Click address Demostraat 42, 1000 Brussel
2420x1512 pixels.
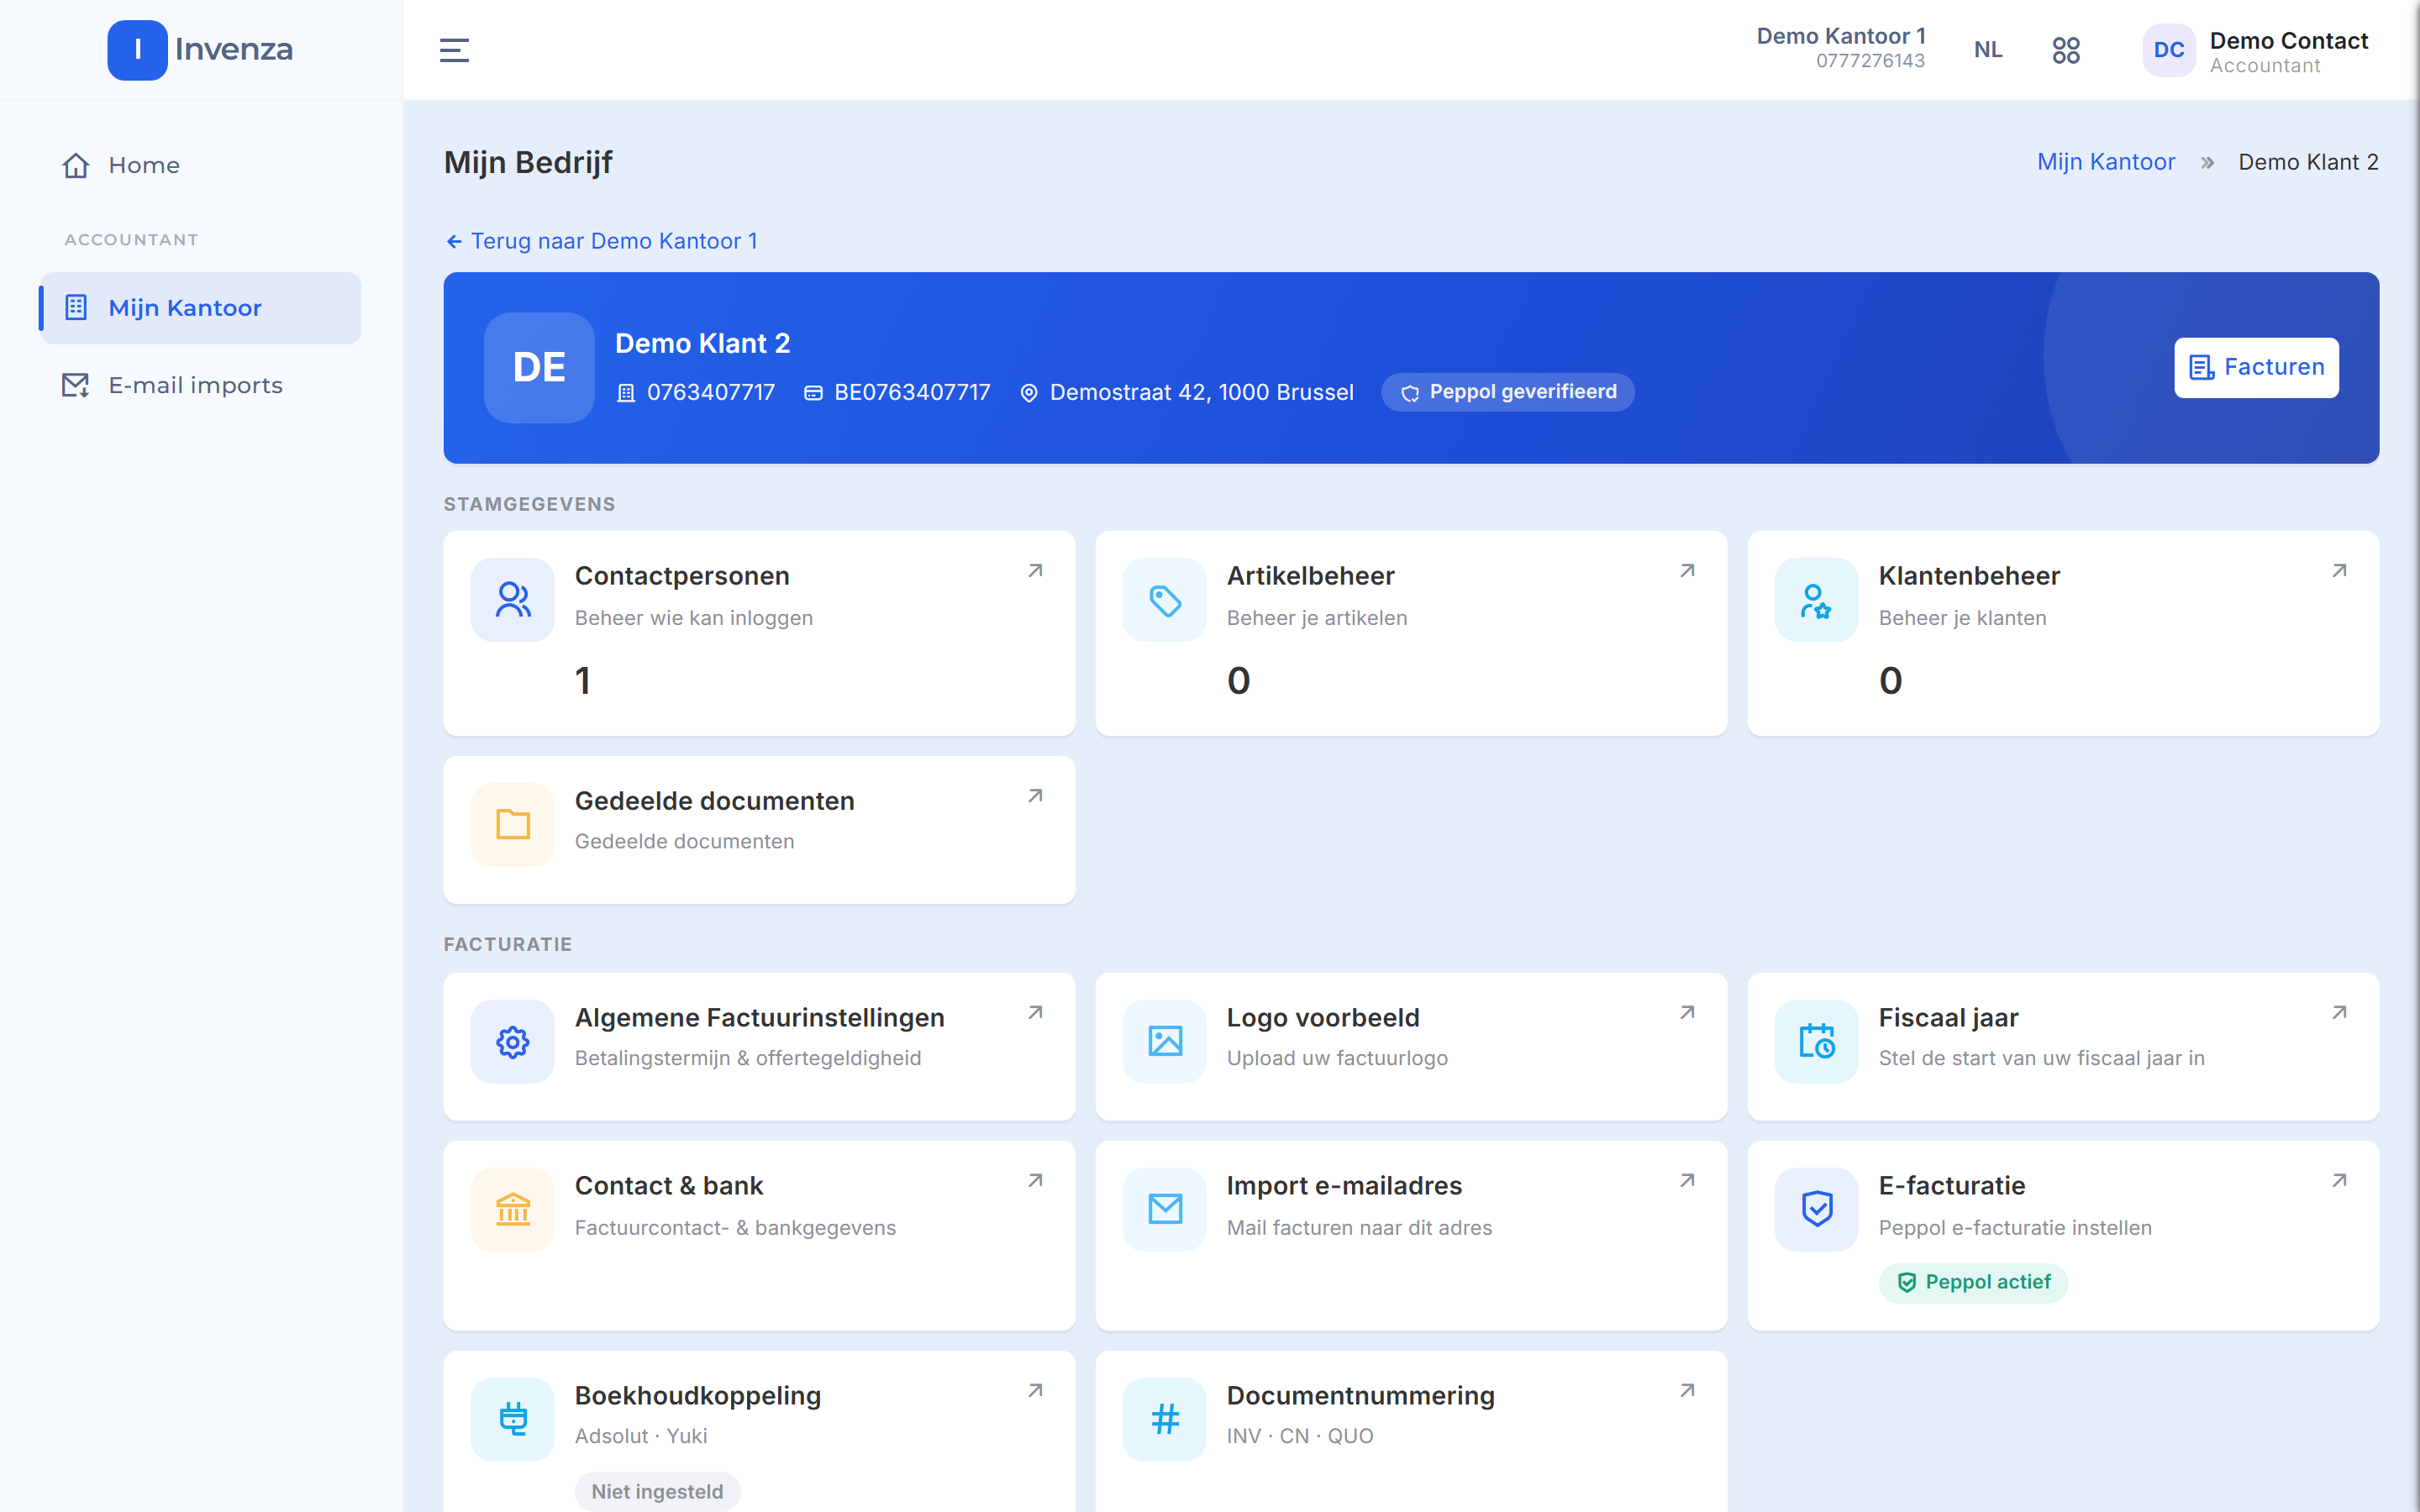point(1186,392)
